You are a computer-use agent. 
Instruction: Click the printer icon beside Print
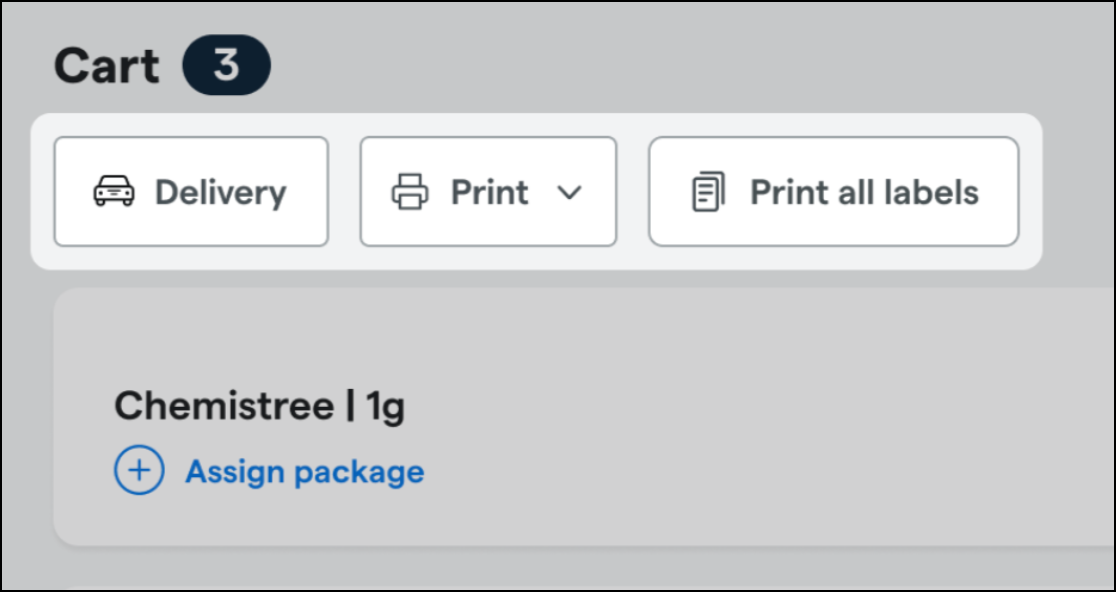pyautogui.click(x=410, y=192)
